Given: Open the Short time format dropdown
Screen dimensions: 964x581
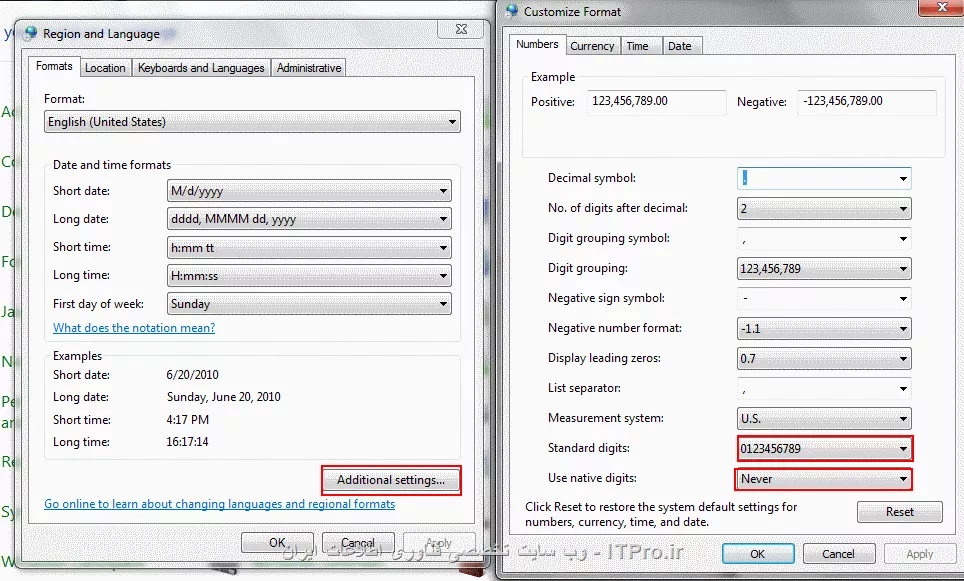Looking at the screenshot, I should point(309,248).
